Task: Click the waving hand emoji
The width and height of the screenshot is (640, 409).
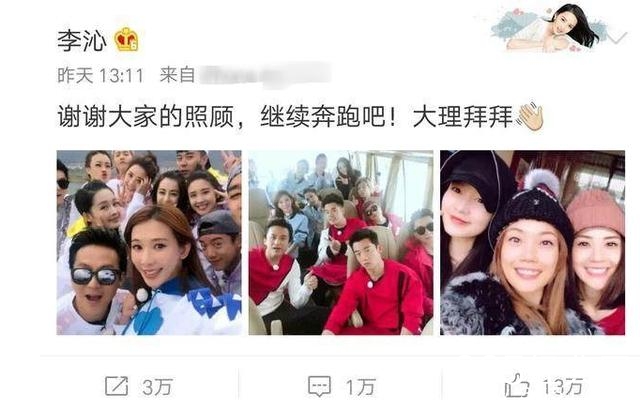Action: [x=530, y=117]
